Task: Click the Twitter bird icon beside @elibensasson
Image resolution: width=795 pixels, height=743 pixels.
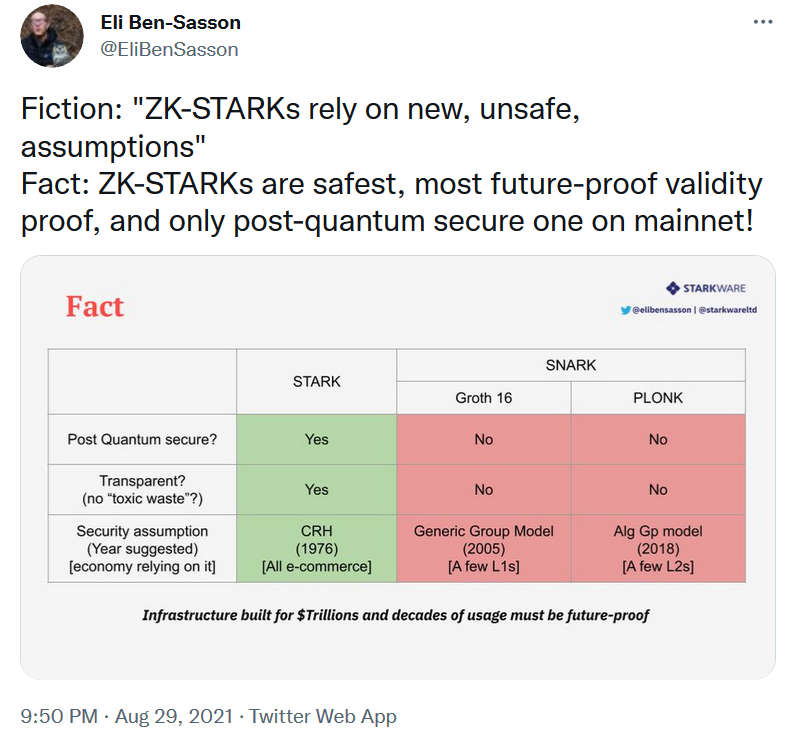Action: click(625, 311)
